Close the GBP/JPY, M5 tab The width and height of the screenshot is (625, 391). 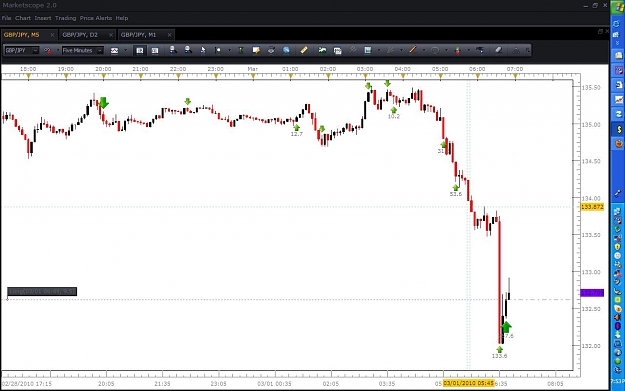[52, 35]
